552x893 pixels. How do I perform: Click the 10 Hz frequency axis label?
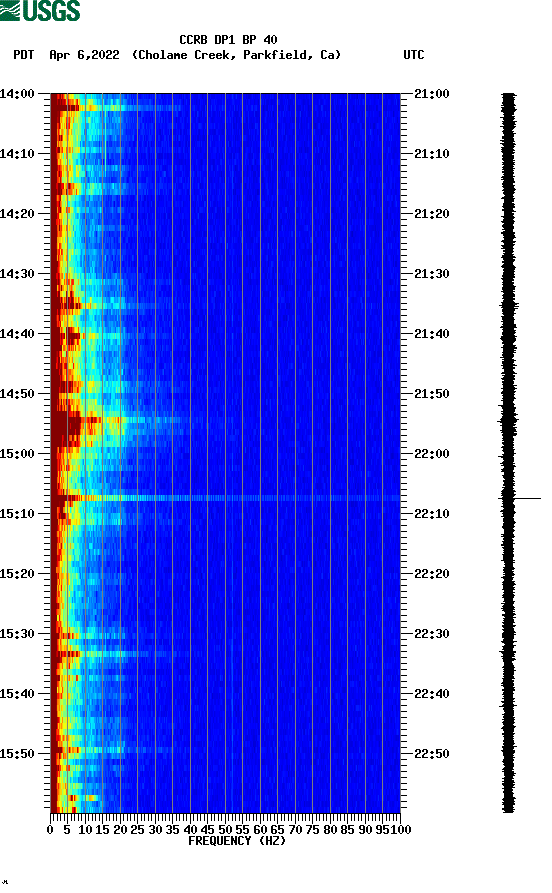tap(85, 830)
